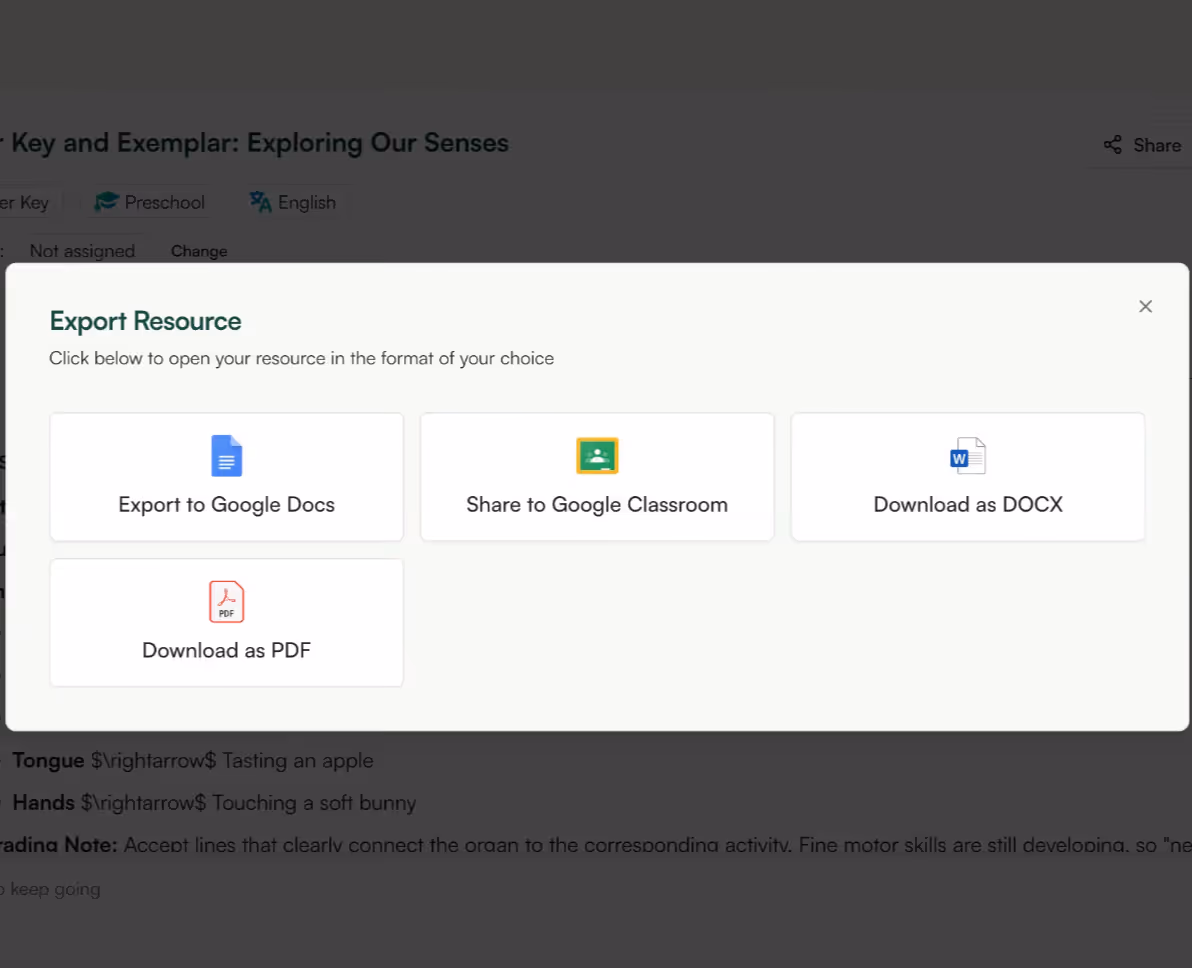Viewport: 1192px width, 968px height.
Task: Click the PDF file icon
Action: 227,601
